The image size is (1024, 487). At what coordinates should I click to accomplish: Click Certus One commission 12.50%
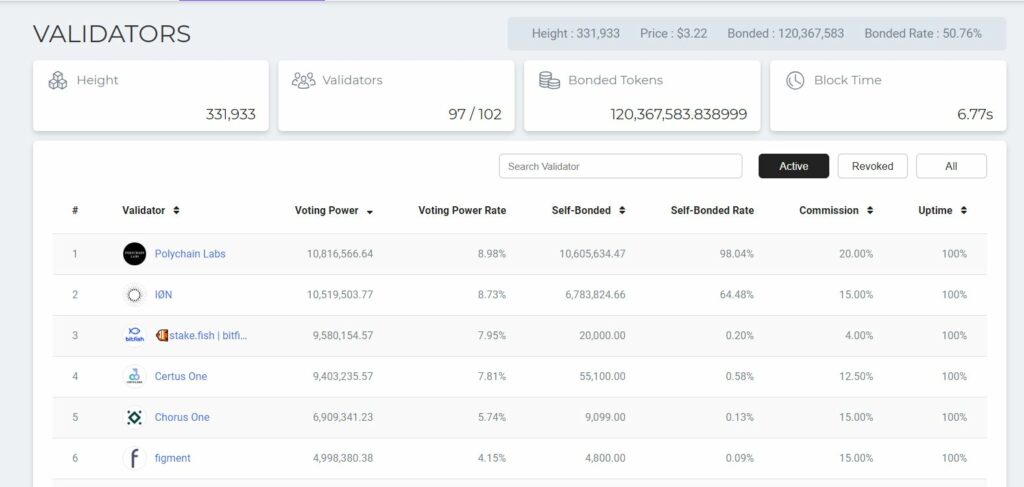tap(856, 377)
